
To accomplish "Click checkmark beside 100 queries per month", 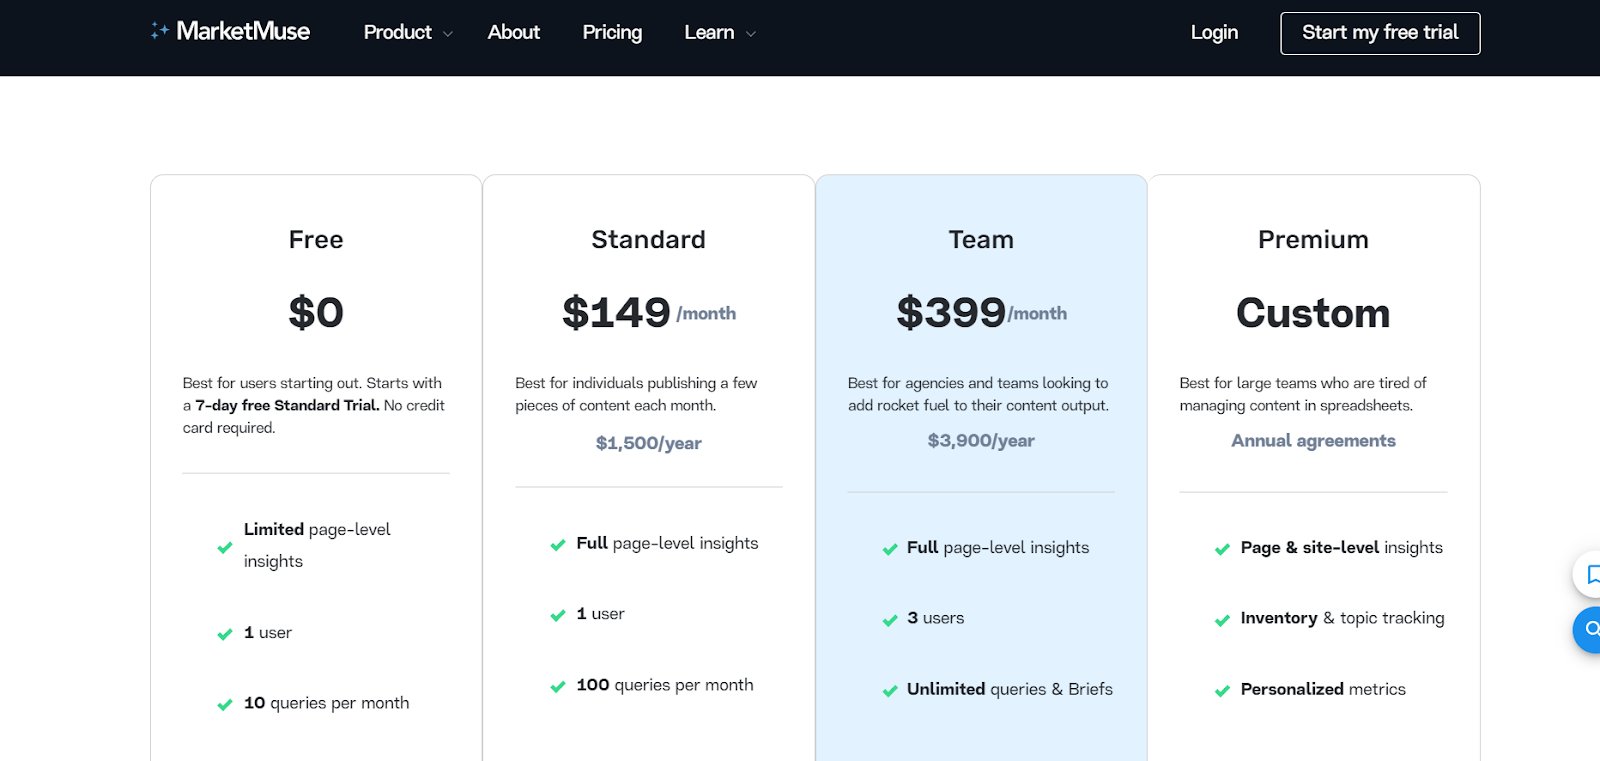I will 558,686.
